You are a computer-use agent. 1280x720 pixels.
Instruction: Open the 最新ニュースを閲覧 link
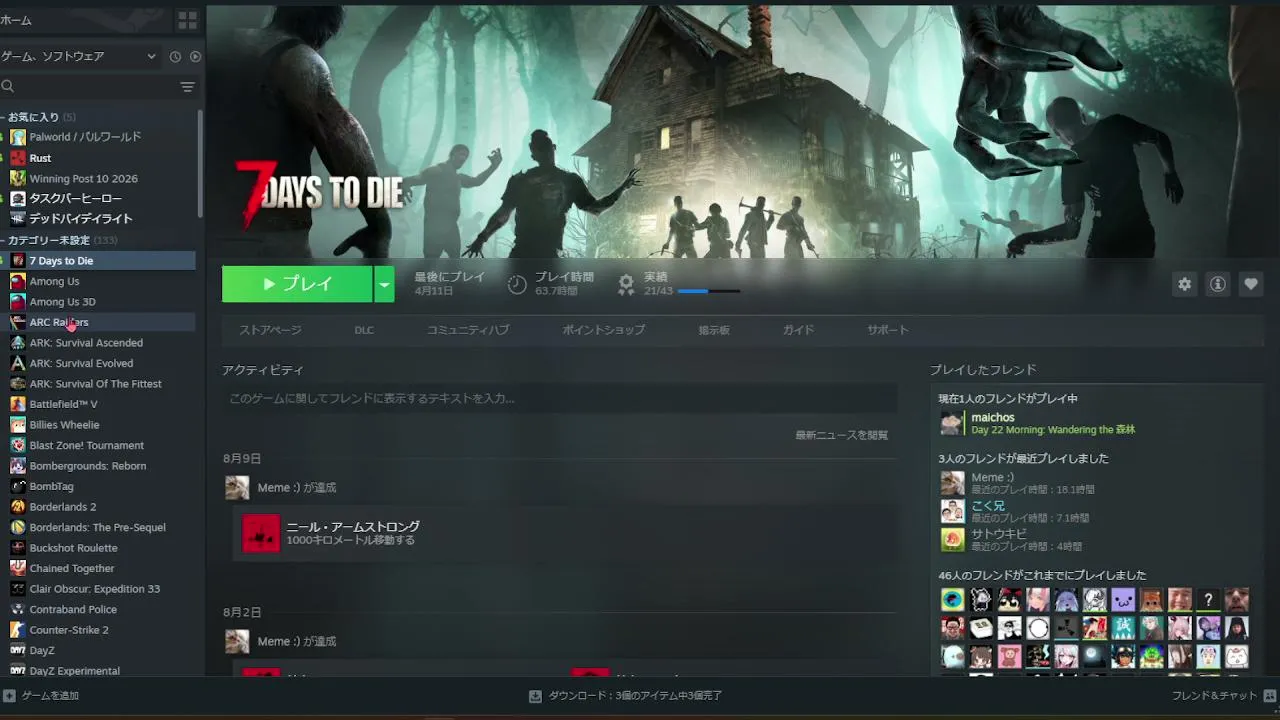[842, 435]
